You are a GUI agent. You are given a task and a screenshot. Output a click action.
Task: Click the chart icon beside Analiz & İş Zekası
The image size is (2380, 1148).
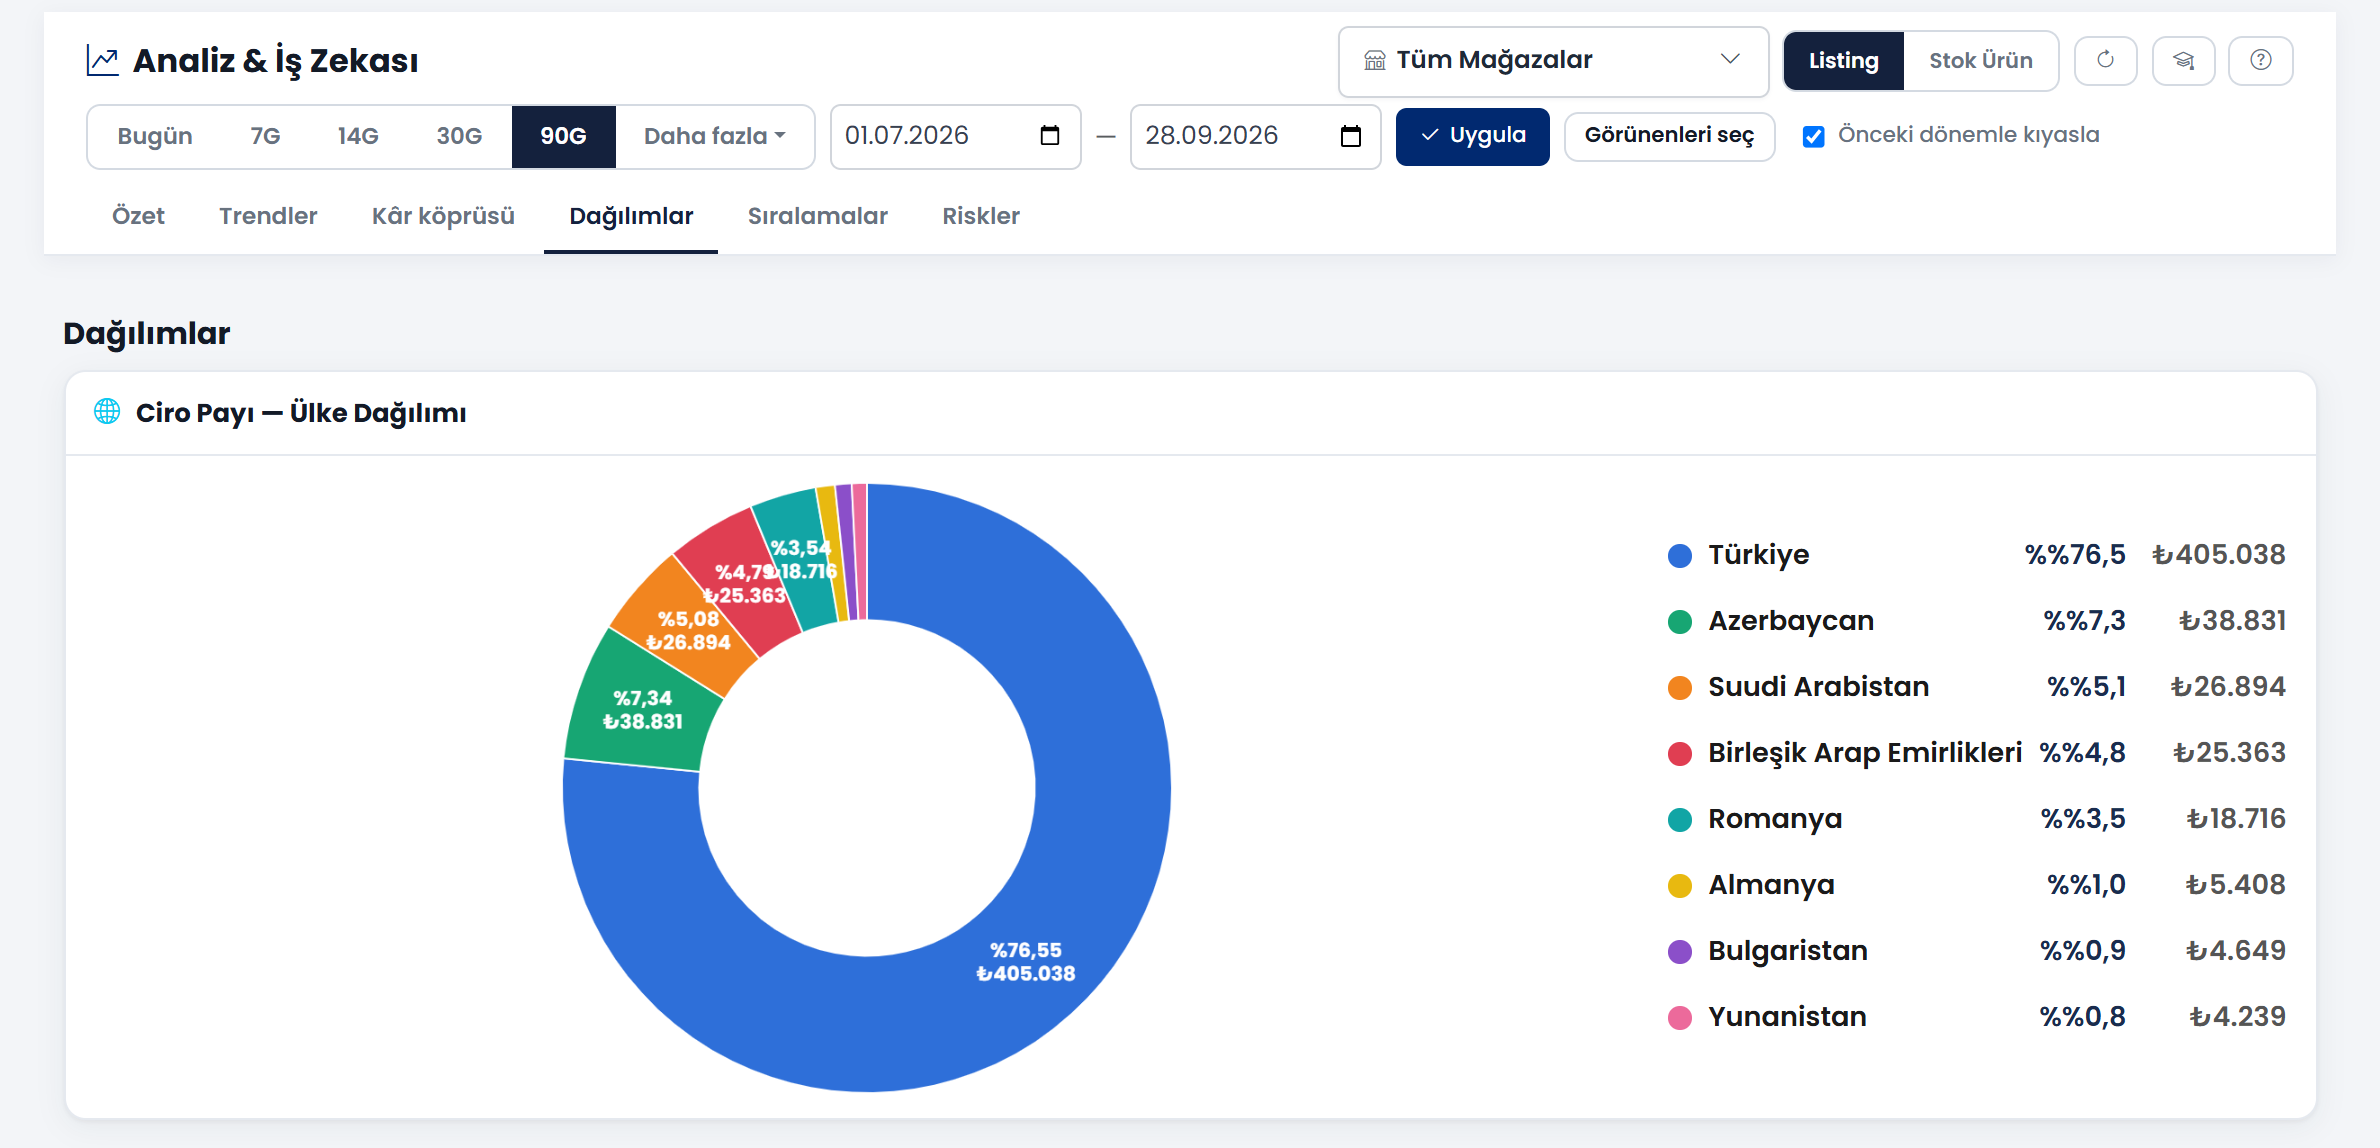coord(102,61)
